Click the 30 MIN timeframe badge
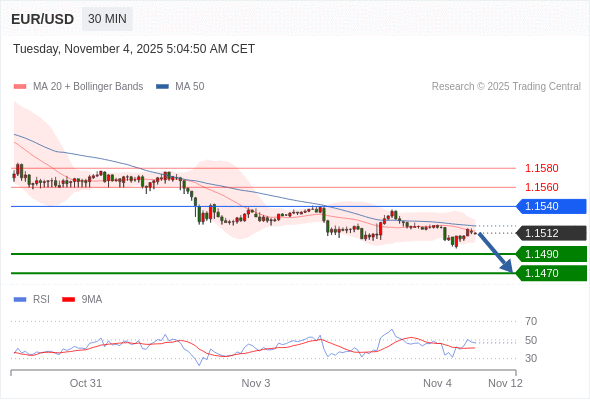Screen dimensions: 590x400 (x=107, y=19)
